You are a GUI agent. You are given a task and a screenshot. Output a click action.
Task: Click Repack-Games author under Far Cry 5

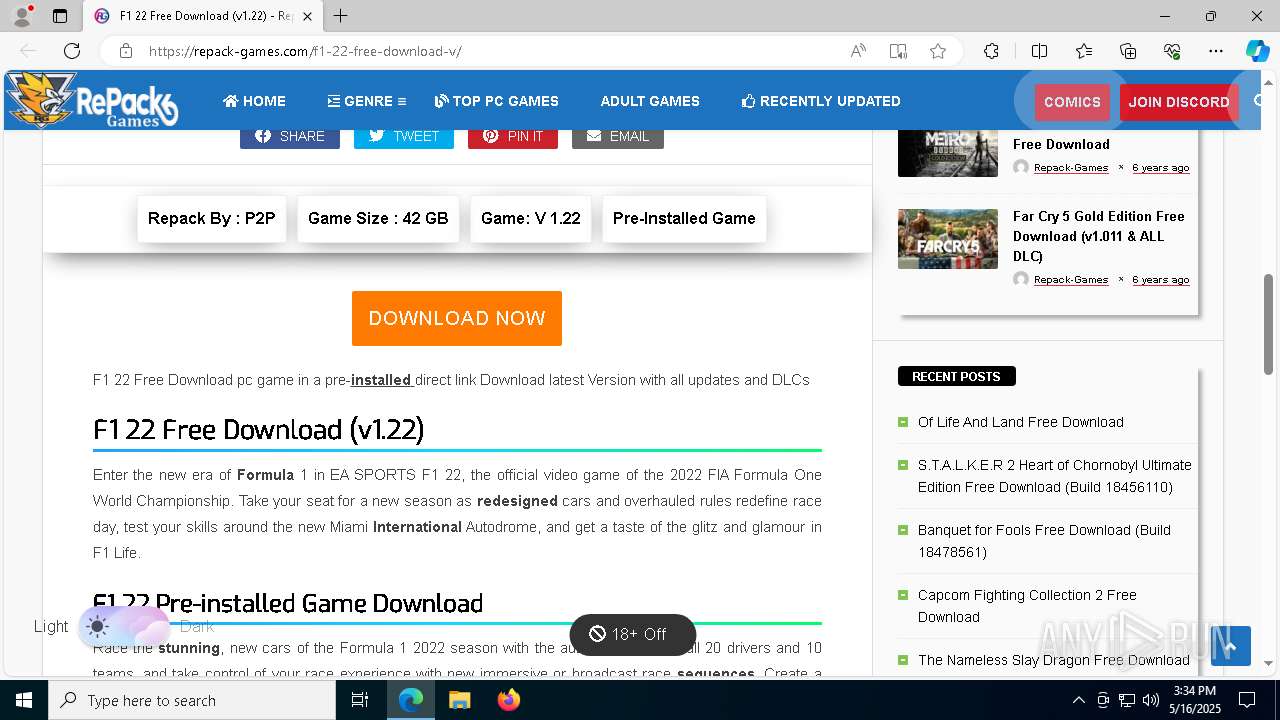pyautogui.click(x=1071, y=280)
